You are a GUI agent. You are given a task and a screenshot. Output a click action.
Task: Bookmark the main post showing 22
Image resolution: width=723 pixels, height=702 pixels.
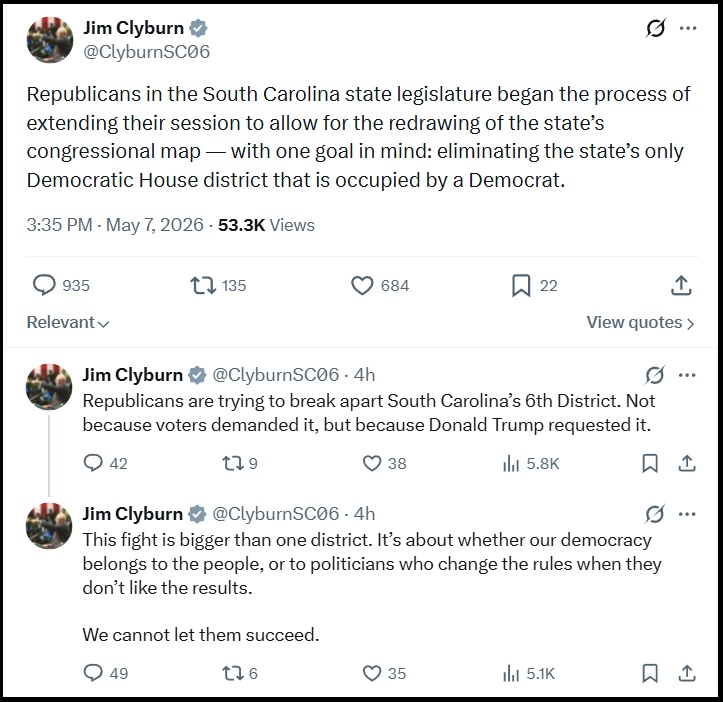click(534, 285)
